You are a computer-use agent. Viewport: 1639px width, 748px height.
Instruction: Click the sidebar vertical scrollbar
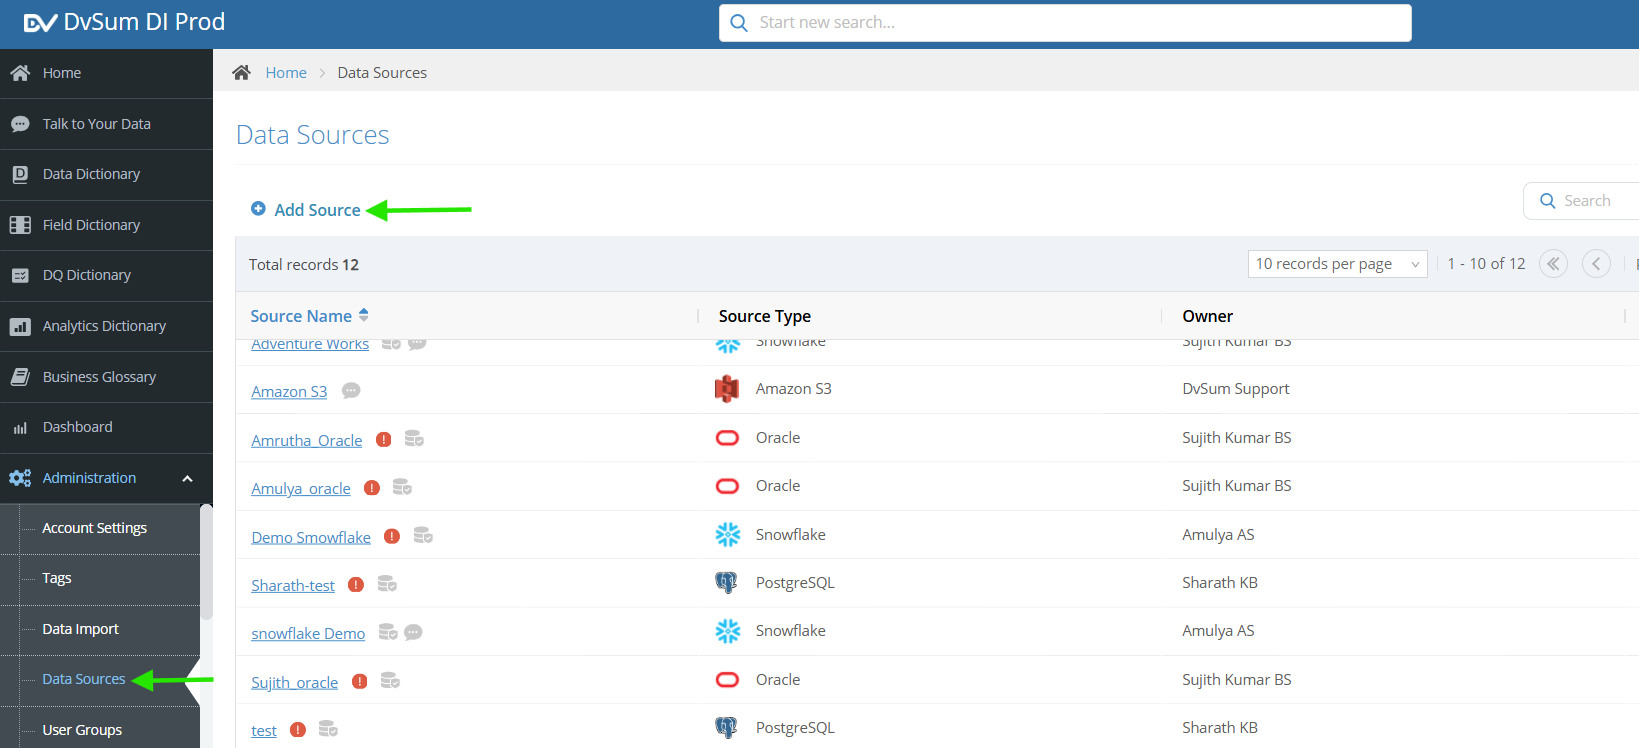(206, 560)
